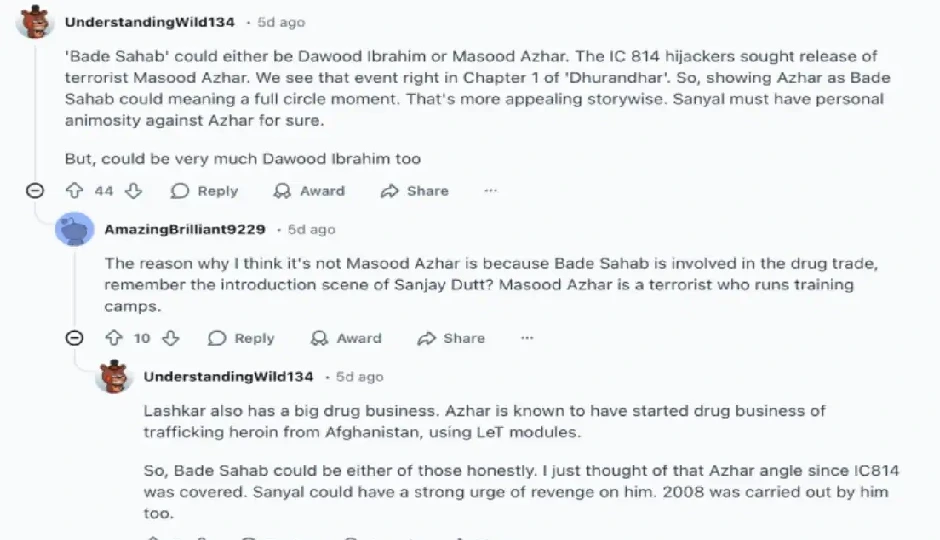Click the Award icon on top comment
This screenshot has width=940, height=540.
click(283, 191)
